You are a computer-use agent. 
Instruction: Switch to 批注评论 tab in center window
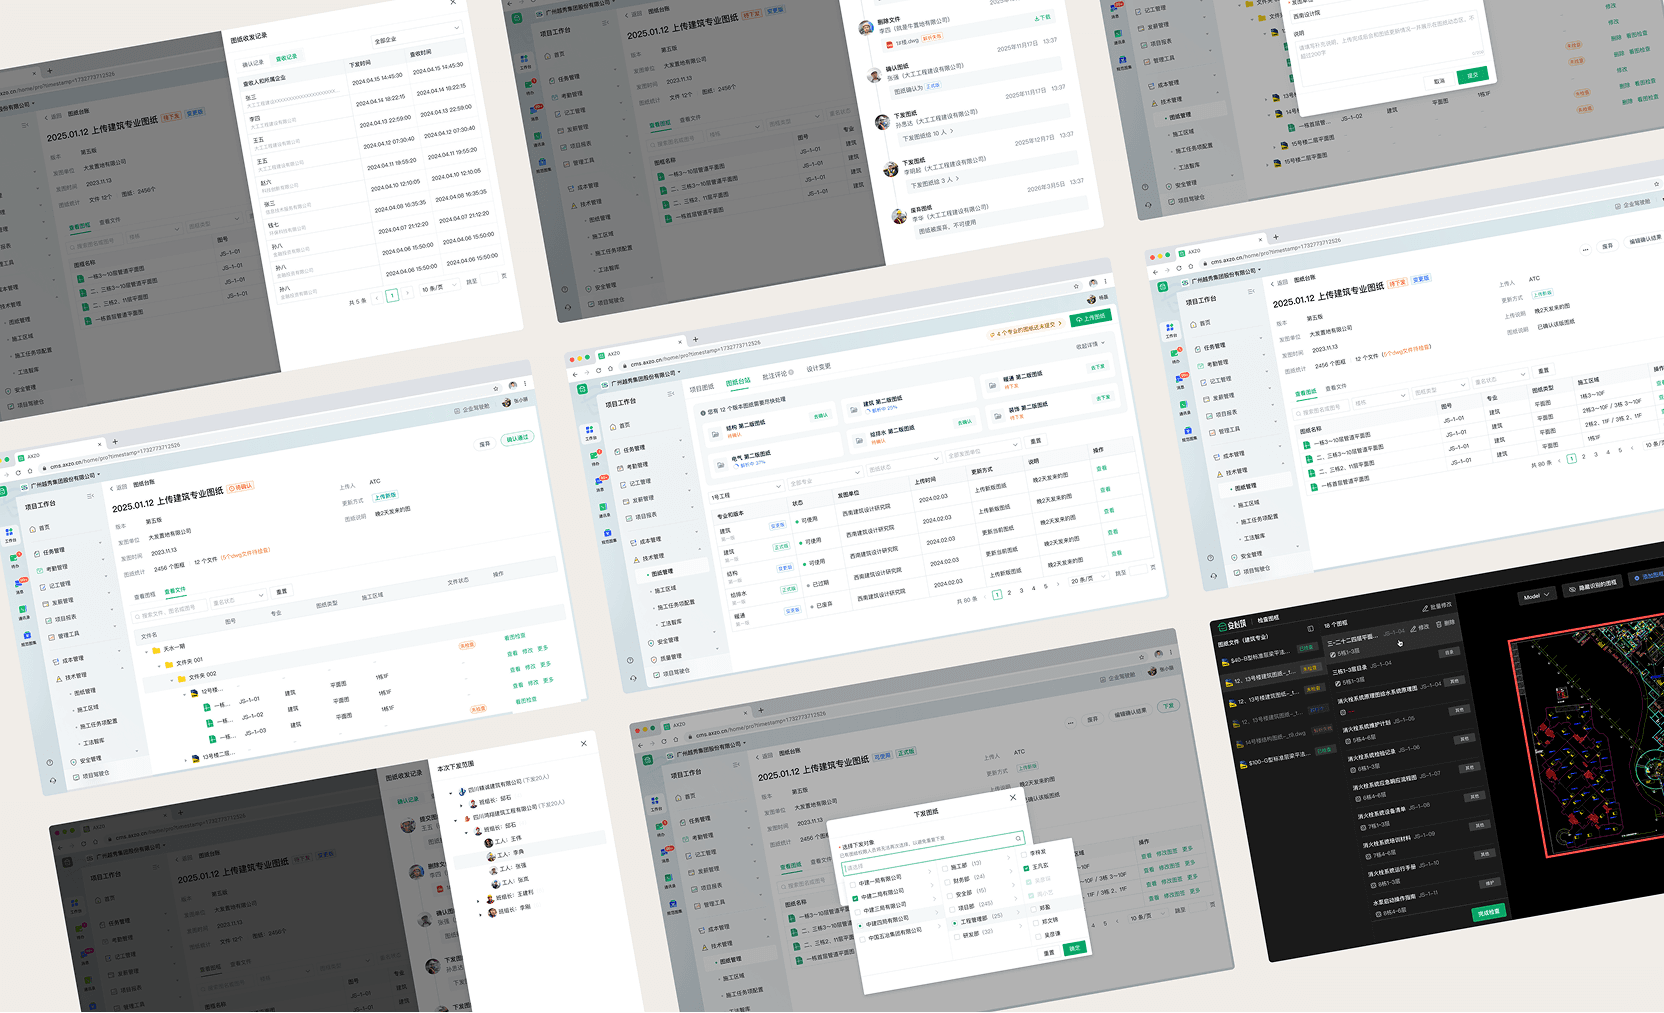click(776, 375)
